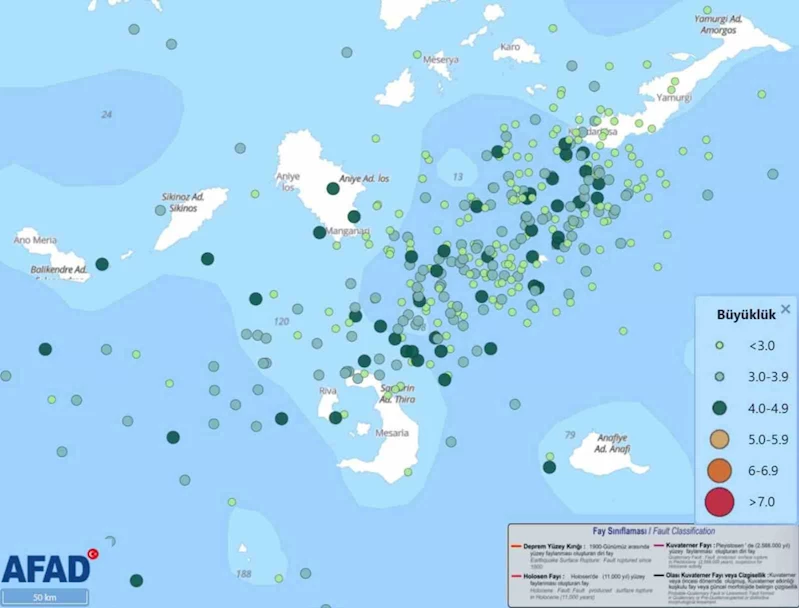Click the Turkish flag emblem beside AFAD
Image resolution: width=799 pixels, height=608 pixels.
pos(93,554)
